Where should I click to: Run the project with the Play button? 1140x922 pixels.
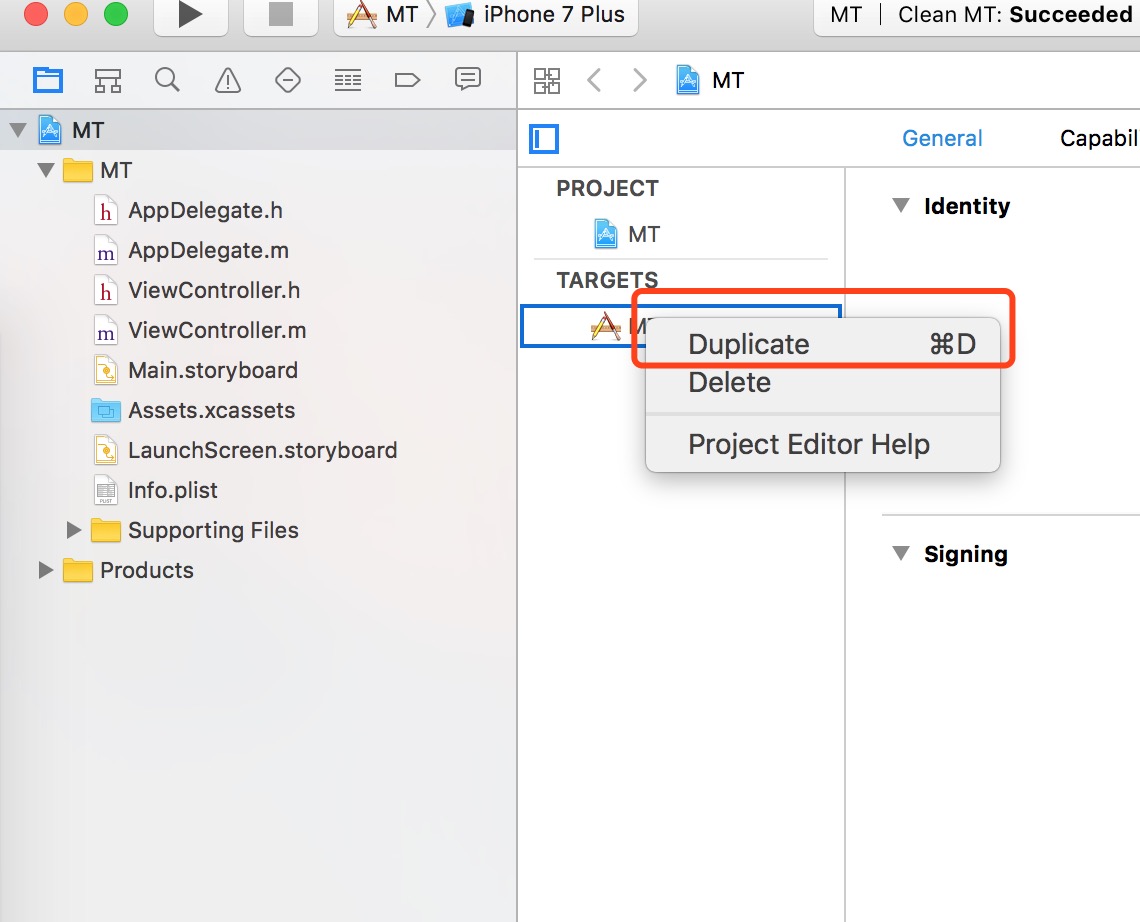[190, 15]
